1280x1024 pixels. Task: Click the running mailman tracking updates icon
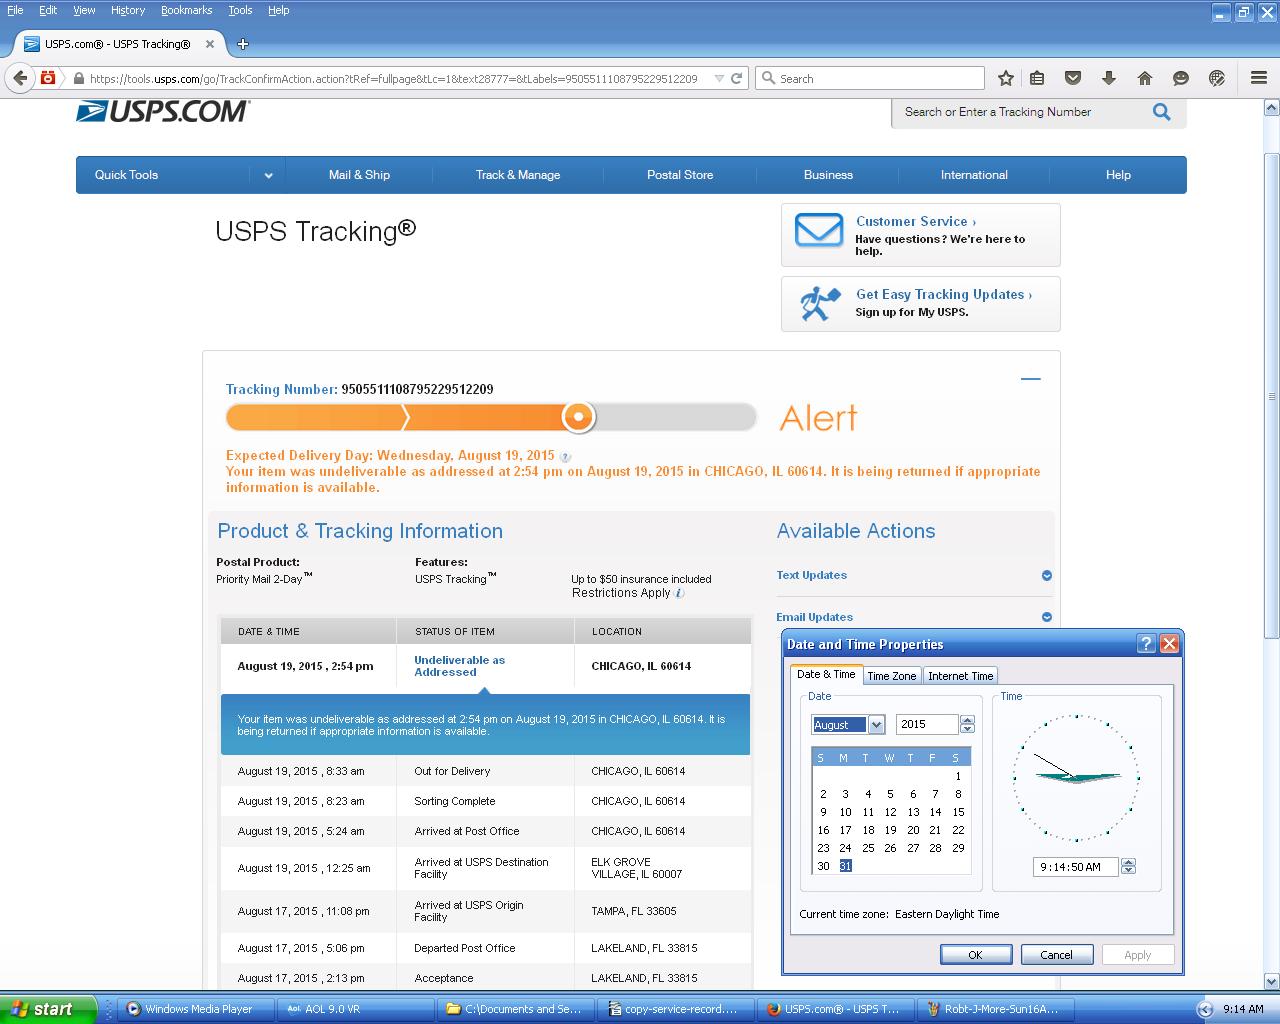[820, 303]
